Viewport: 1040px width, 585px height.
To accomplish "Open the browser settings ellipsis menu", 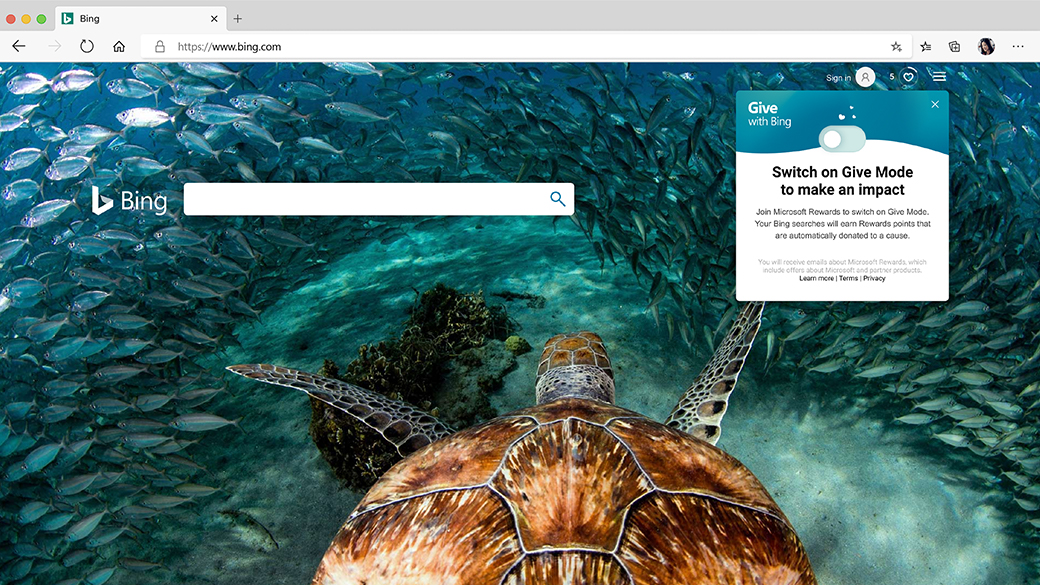I will [x=1018, y=46].
